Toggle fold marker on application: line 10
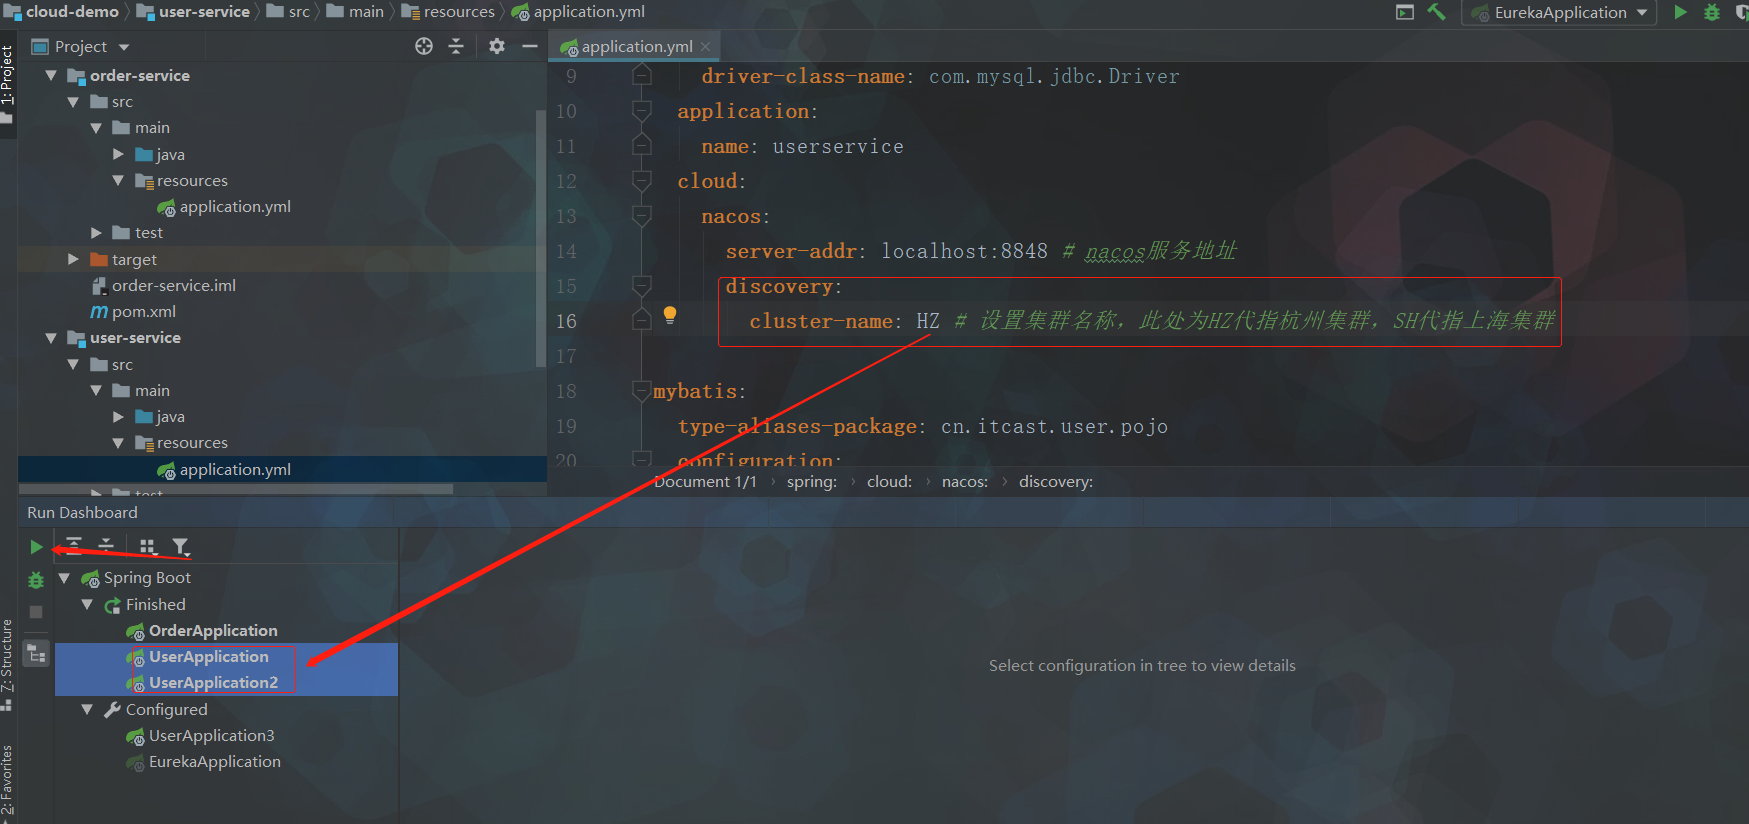 [642, 111]
